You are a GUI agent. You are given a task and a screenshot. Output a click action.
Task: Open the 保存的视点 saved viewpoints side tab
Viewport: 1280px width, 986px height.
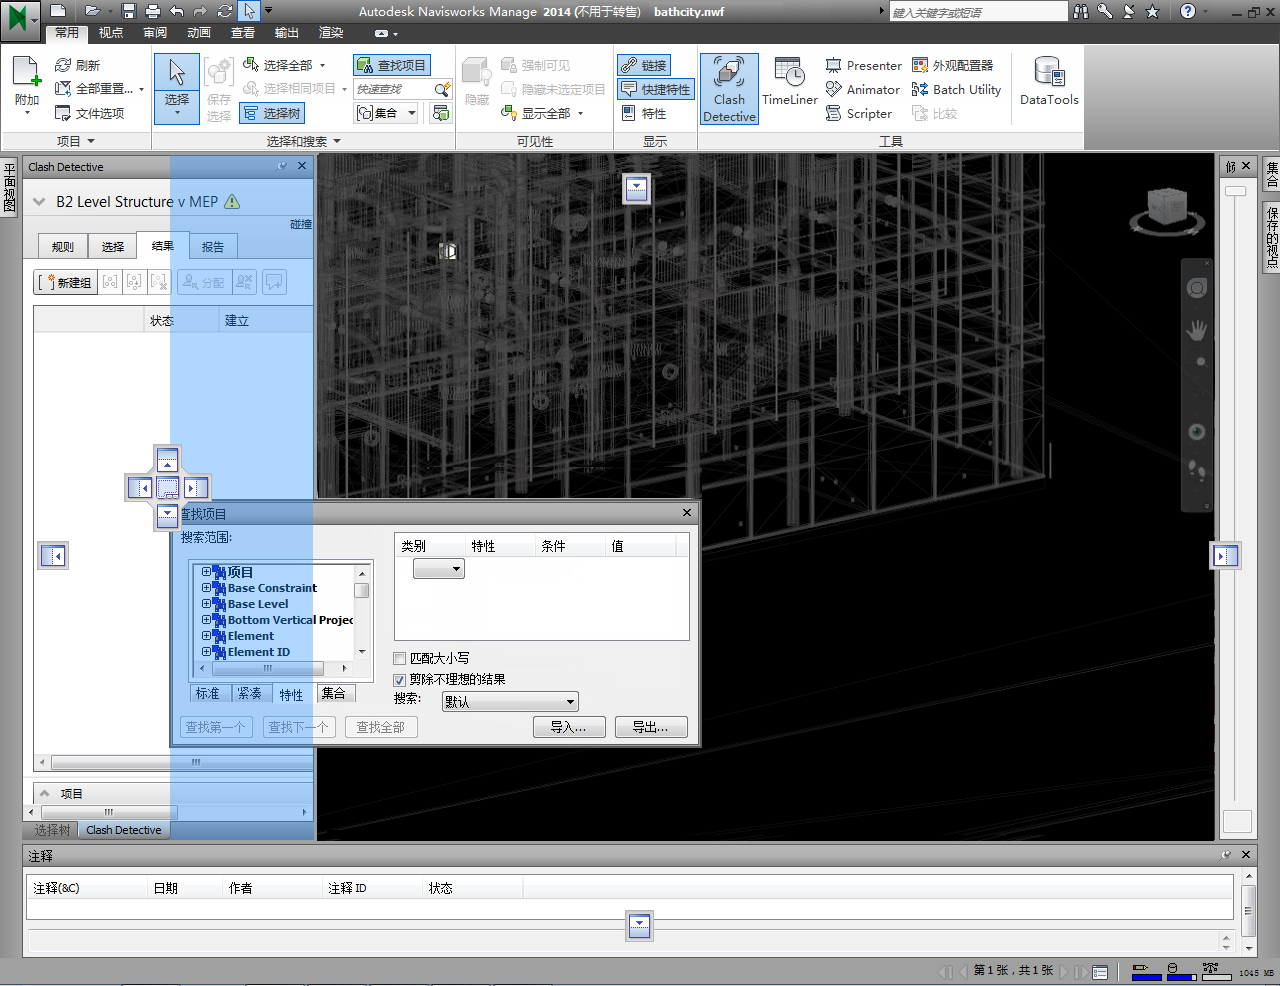coord(1272,237)
